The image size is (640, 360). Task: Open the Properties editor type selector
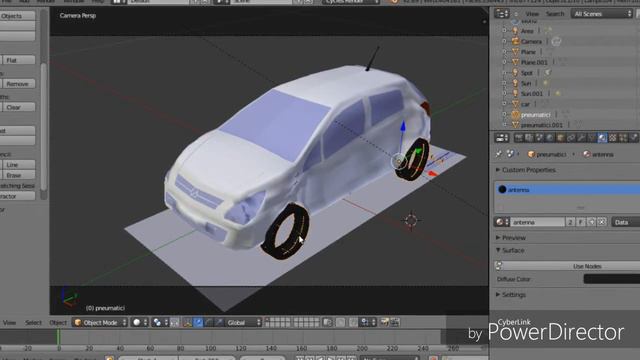click(x=502, y=138)
